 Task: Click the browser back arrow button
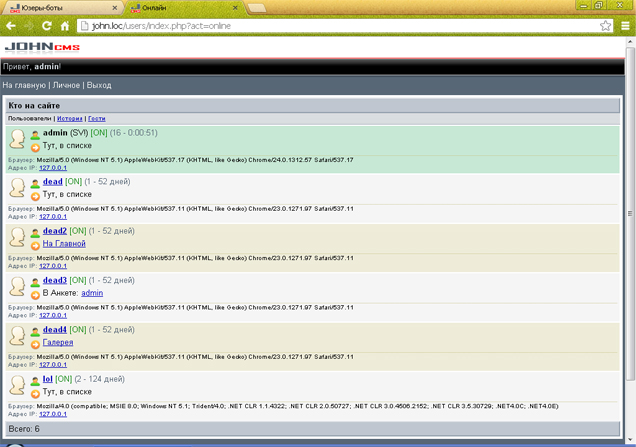pyautogui.click(x=12, y=26)
